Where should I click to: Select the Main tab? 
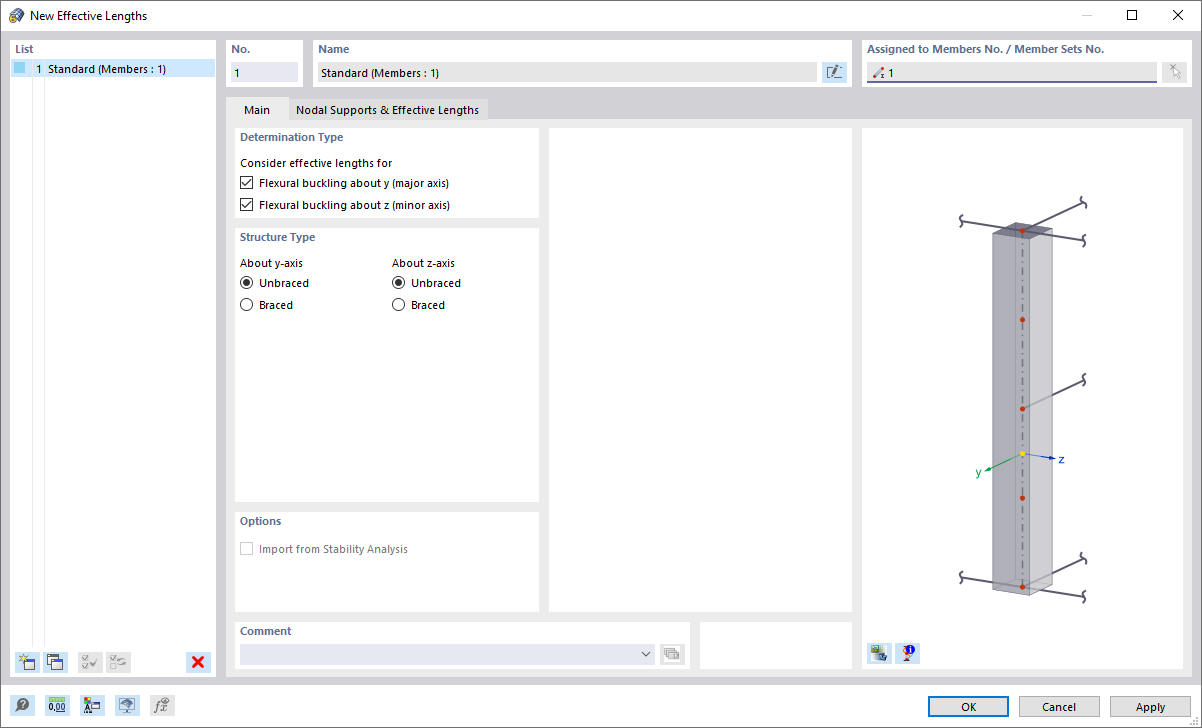click(x=257, y=110)
